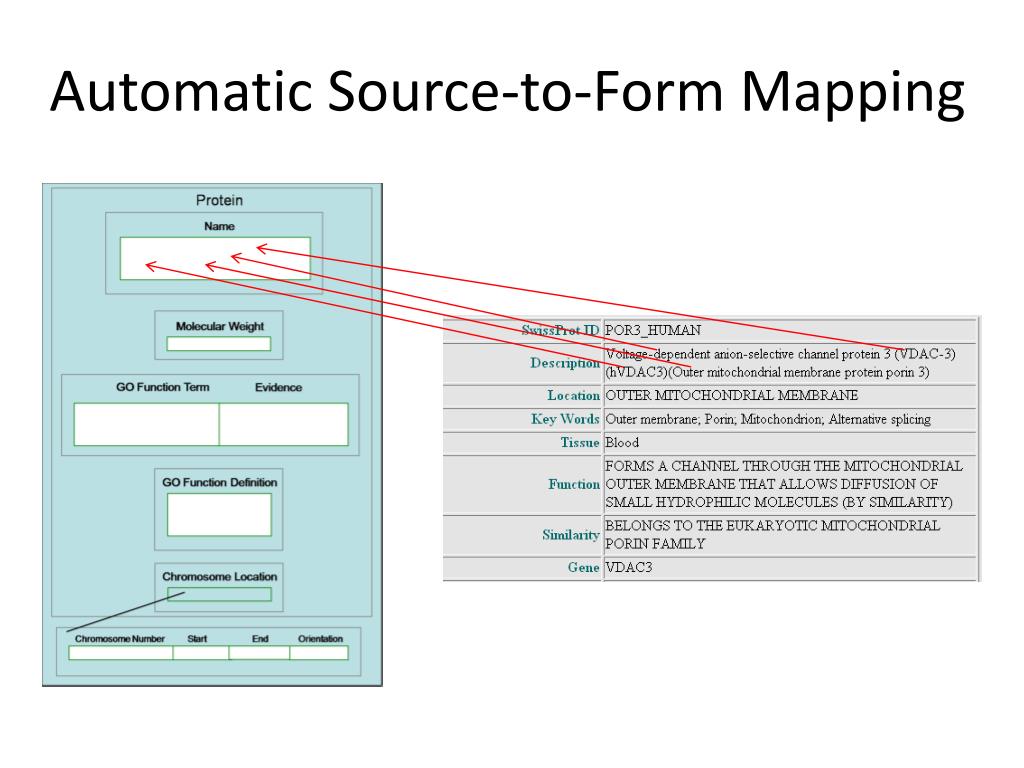Click the 'Molecular Weight' label
Screen dimensions: 1024x768
(220, 326)
